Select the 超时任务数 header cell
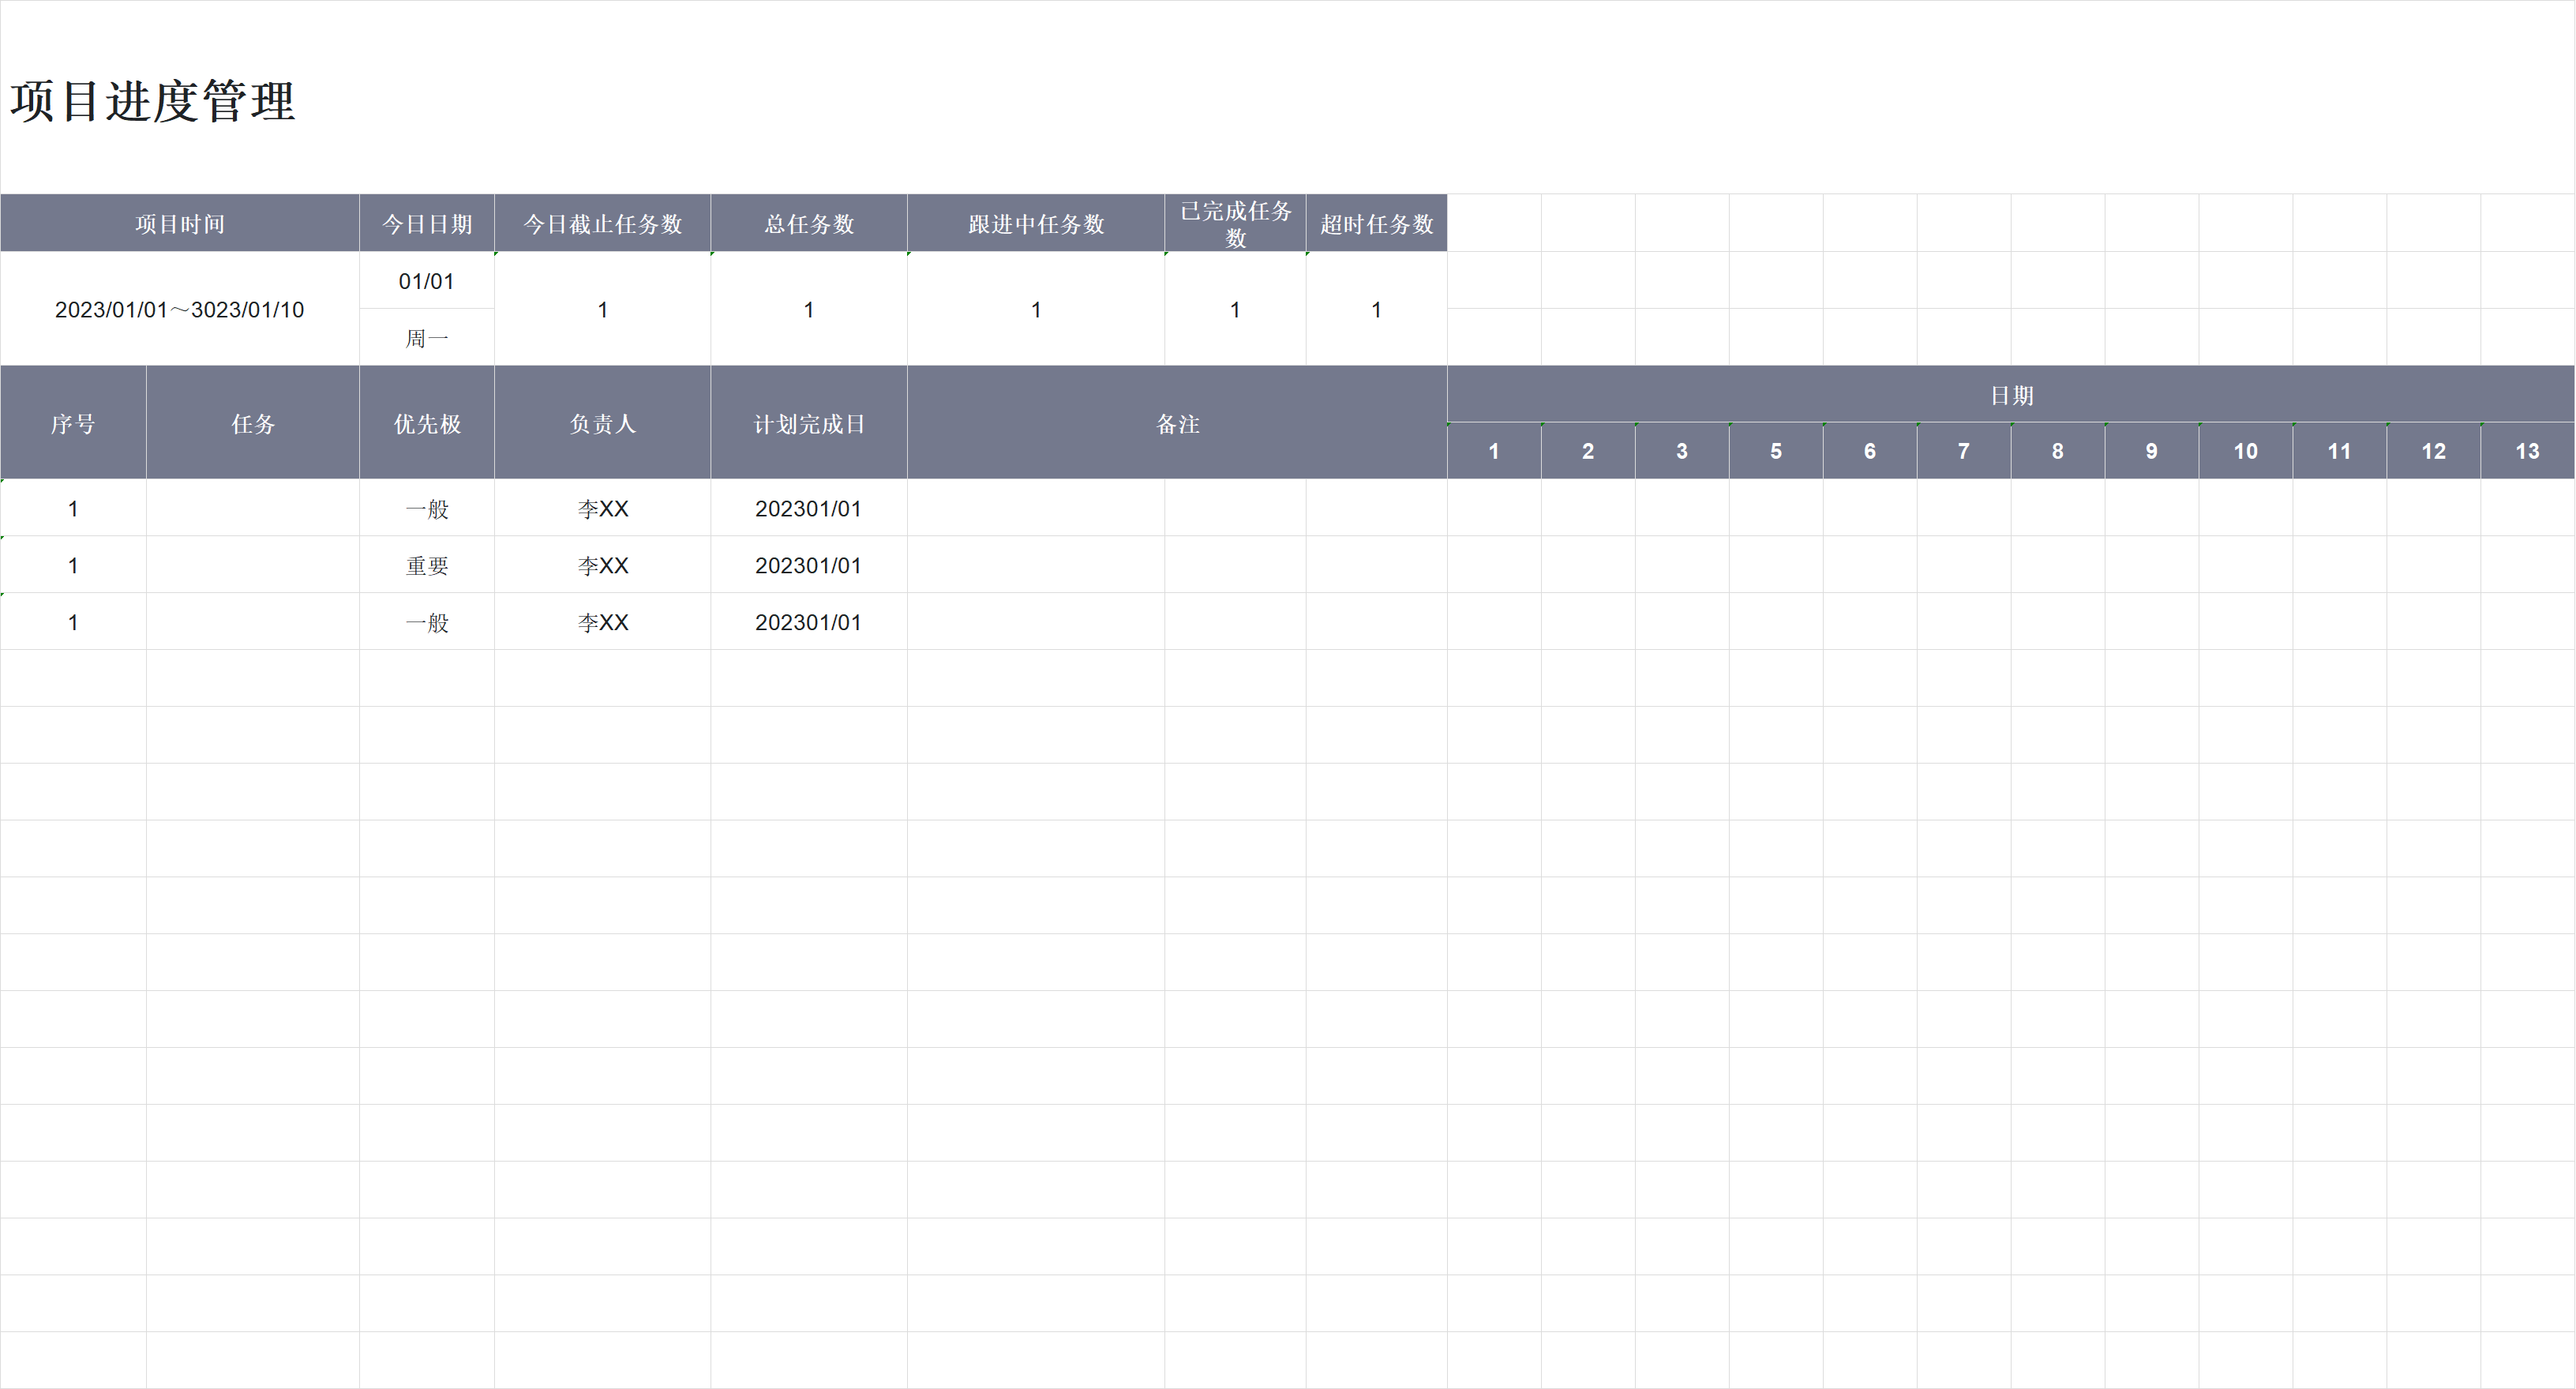Image resolution: width=2576 pixels, height=1389 pixels. coord(1376,224)
